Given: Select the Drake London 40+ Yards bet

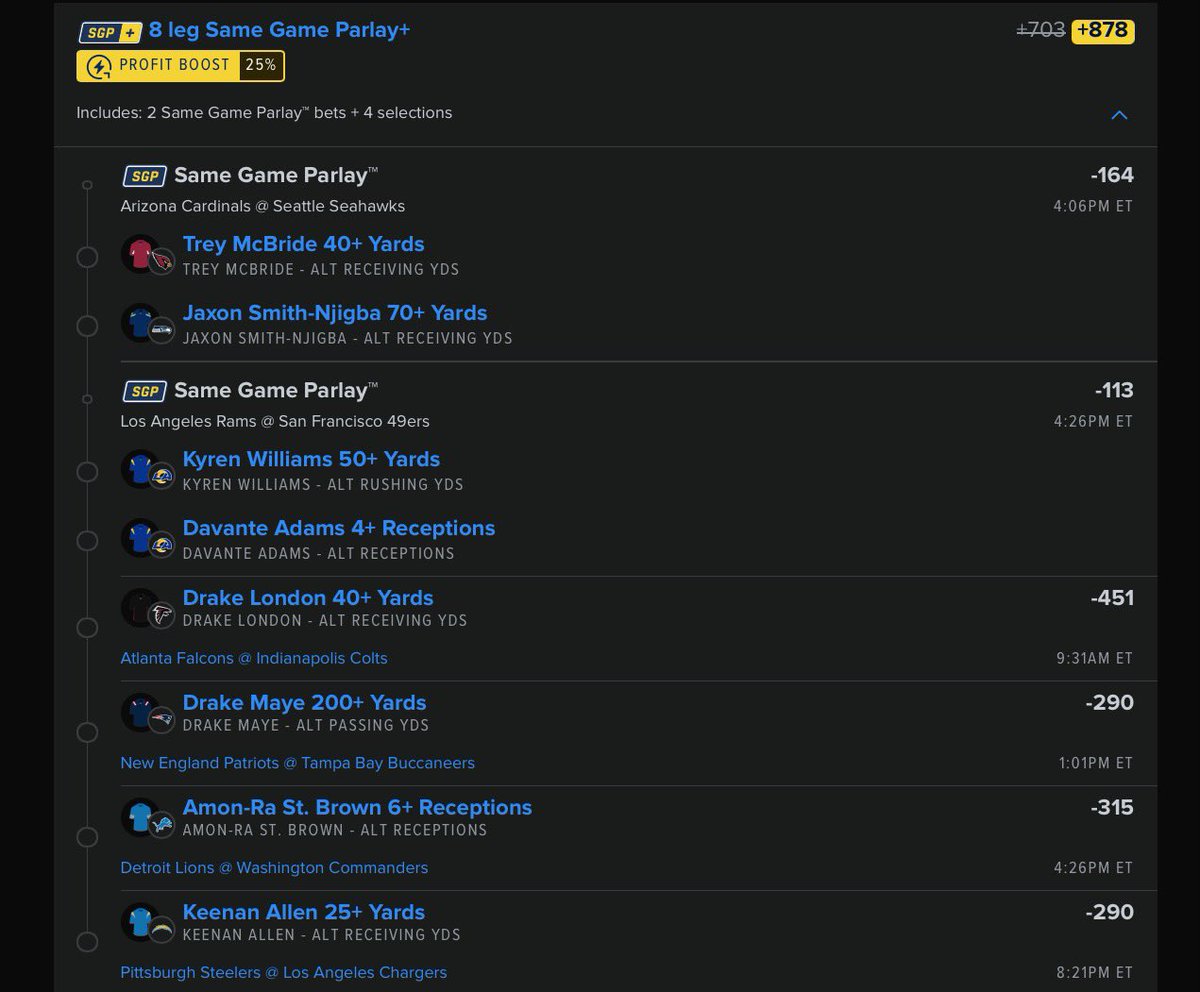Looking at the screenshot, I should click(307, 597).
